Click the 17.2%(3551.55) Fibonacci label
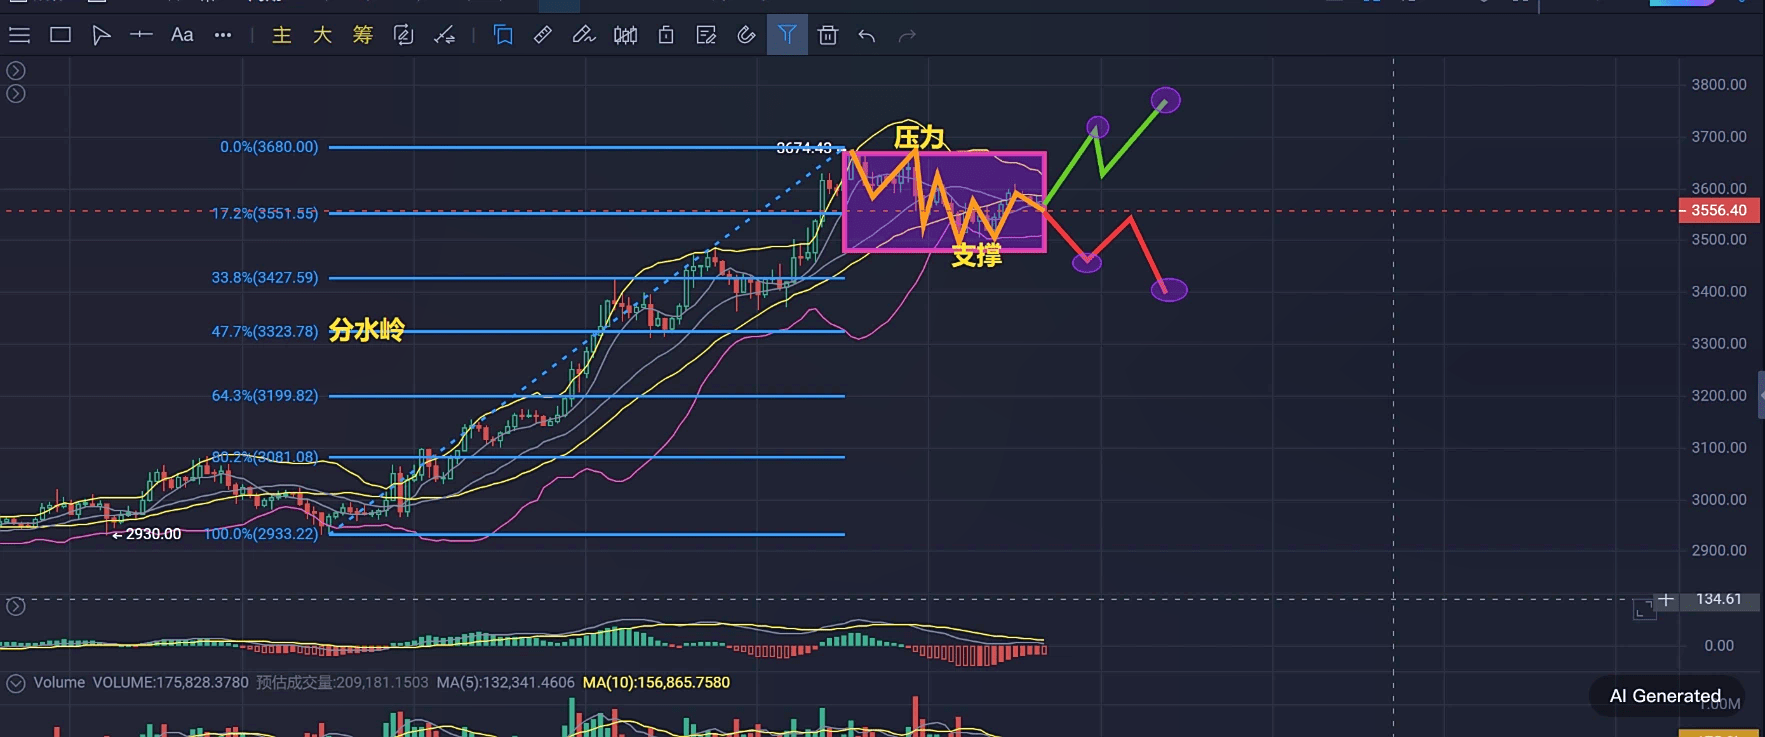Viewport: 1765px width, 737px height. (x=264, y=213)
